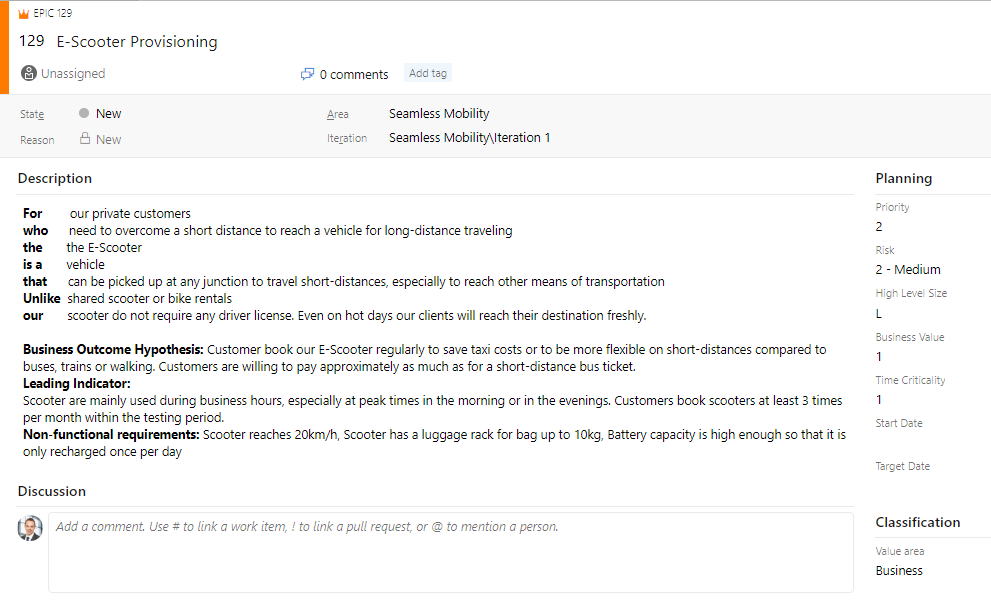The image size is (991, 604).
Task: Click into the add comment box
Action: (451, 552)
